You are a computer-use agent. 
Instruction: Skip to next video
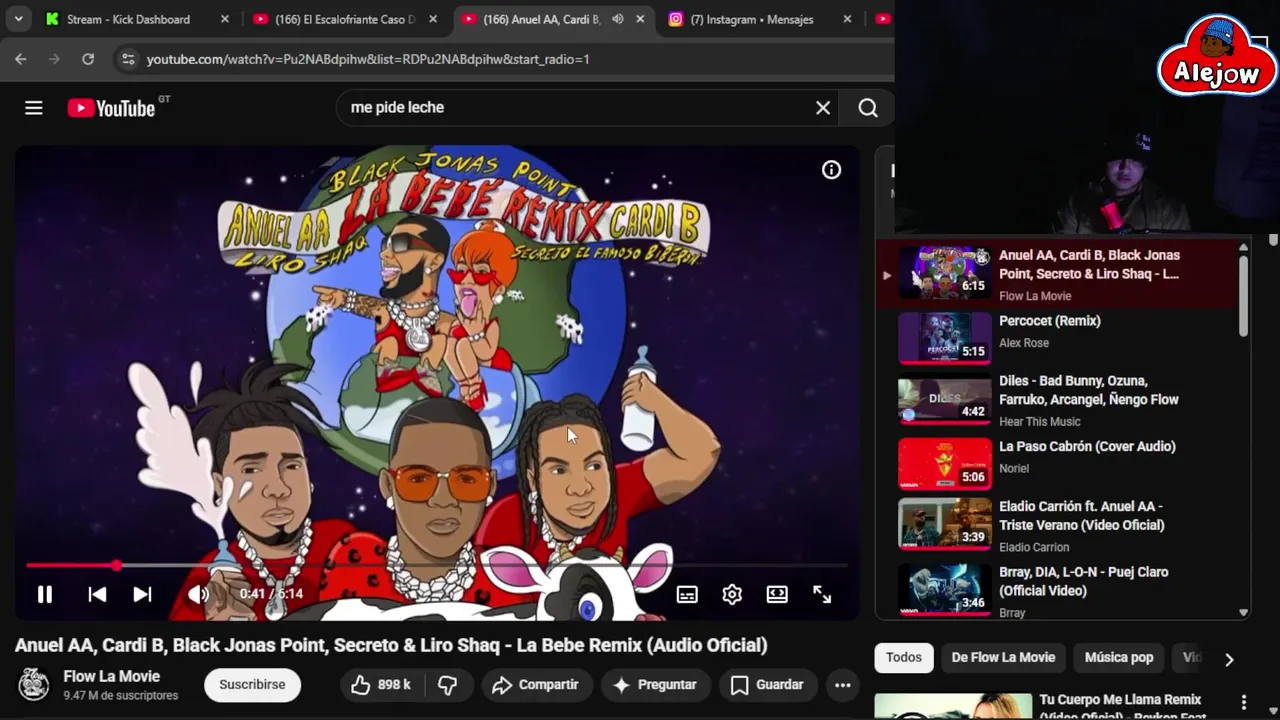pos(143,594)
